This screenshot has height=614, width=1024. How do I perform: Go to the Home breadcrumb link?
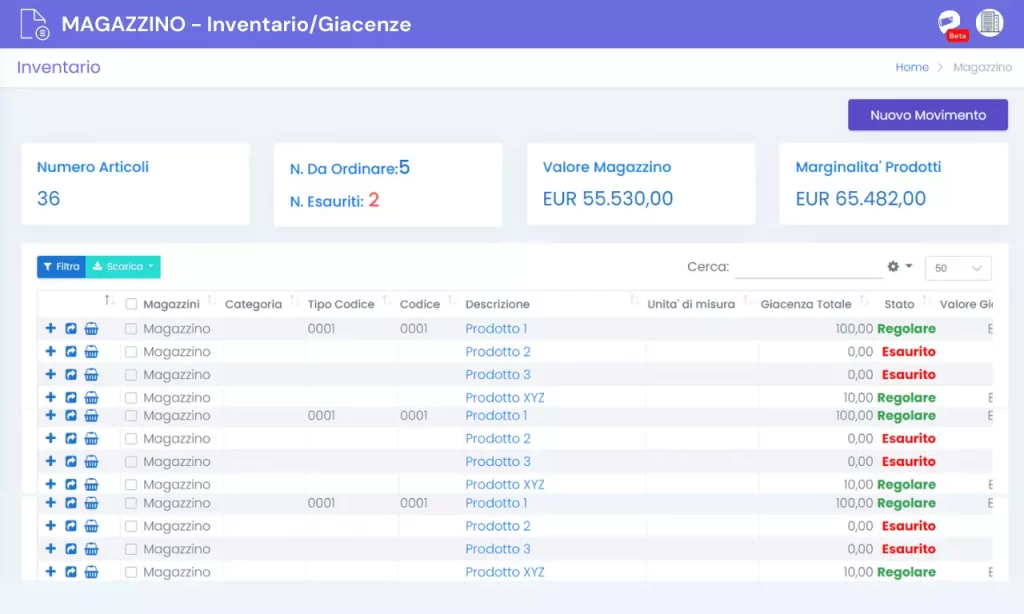912,67
